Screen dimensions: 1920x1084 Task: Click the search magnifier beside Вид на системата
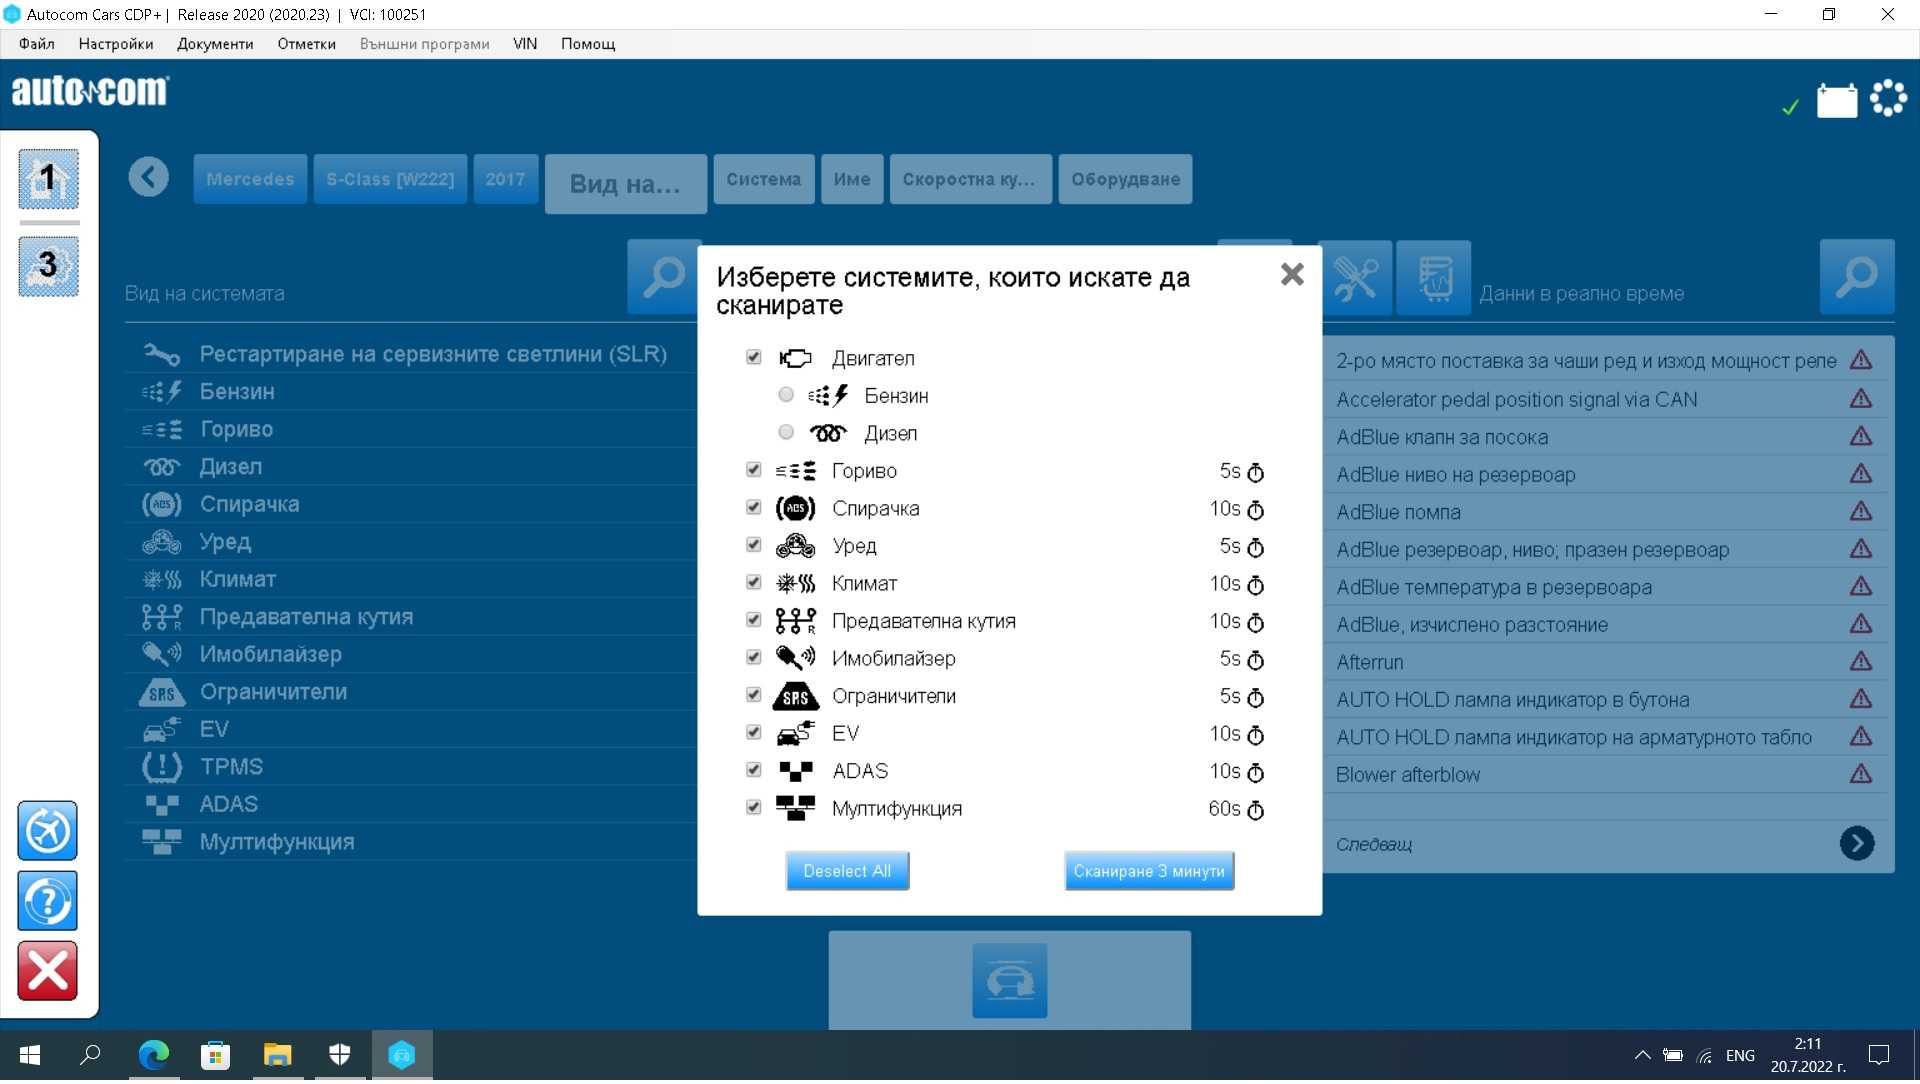click(x=663, y=277)
